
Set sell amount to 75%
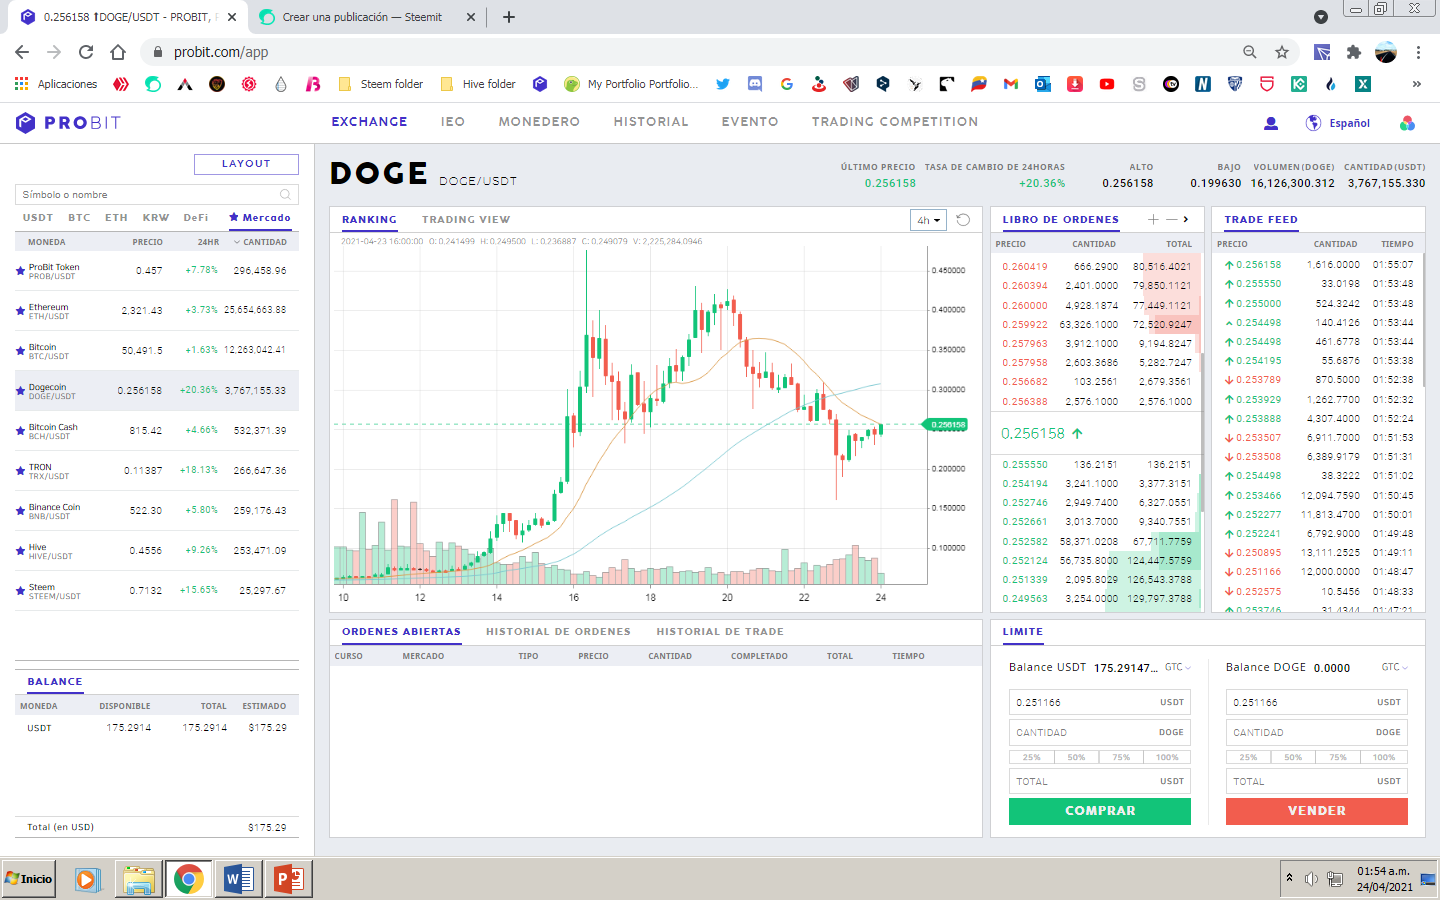pyautogui.click(x=1338, y=757)
